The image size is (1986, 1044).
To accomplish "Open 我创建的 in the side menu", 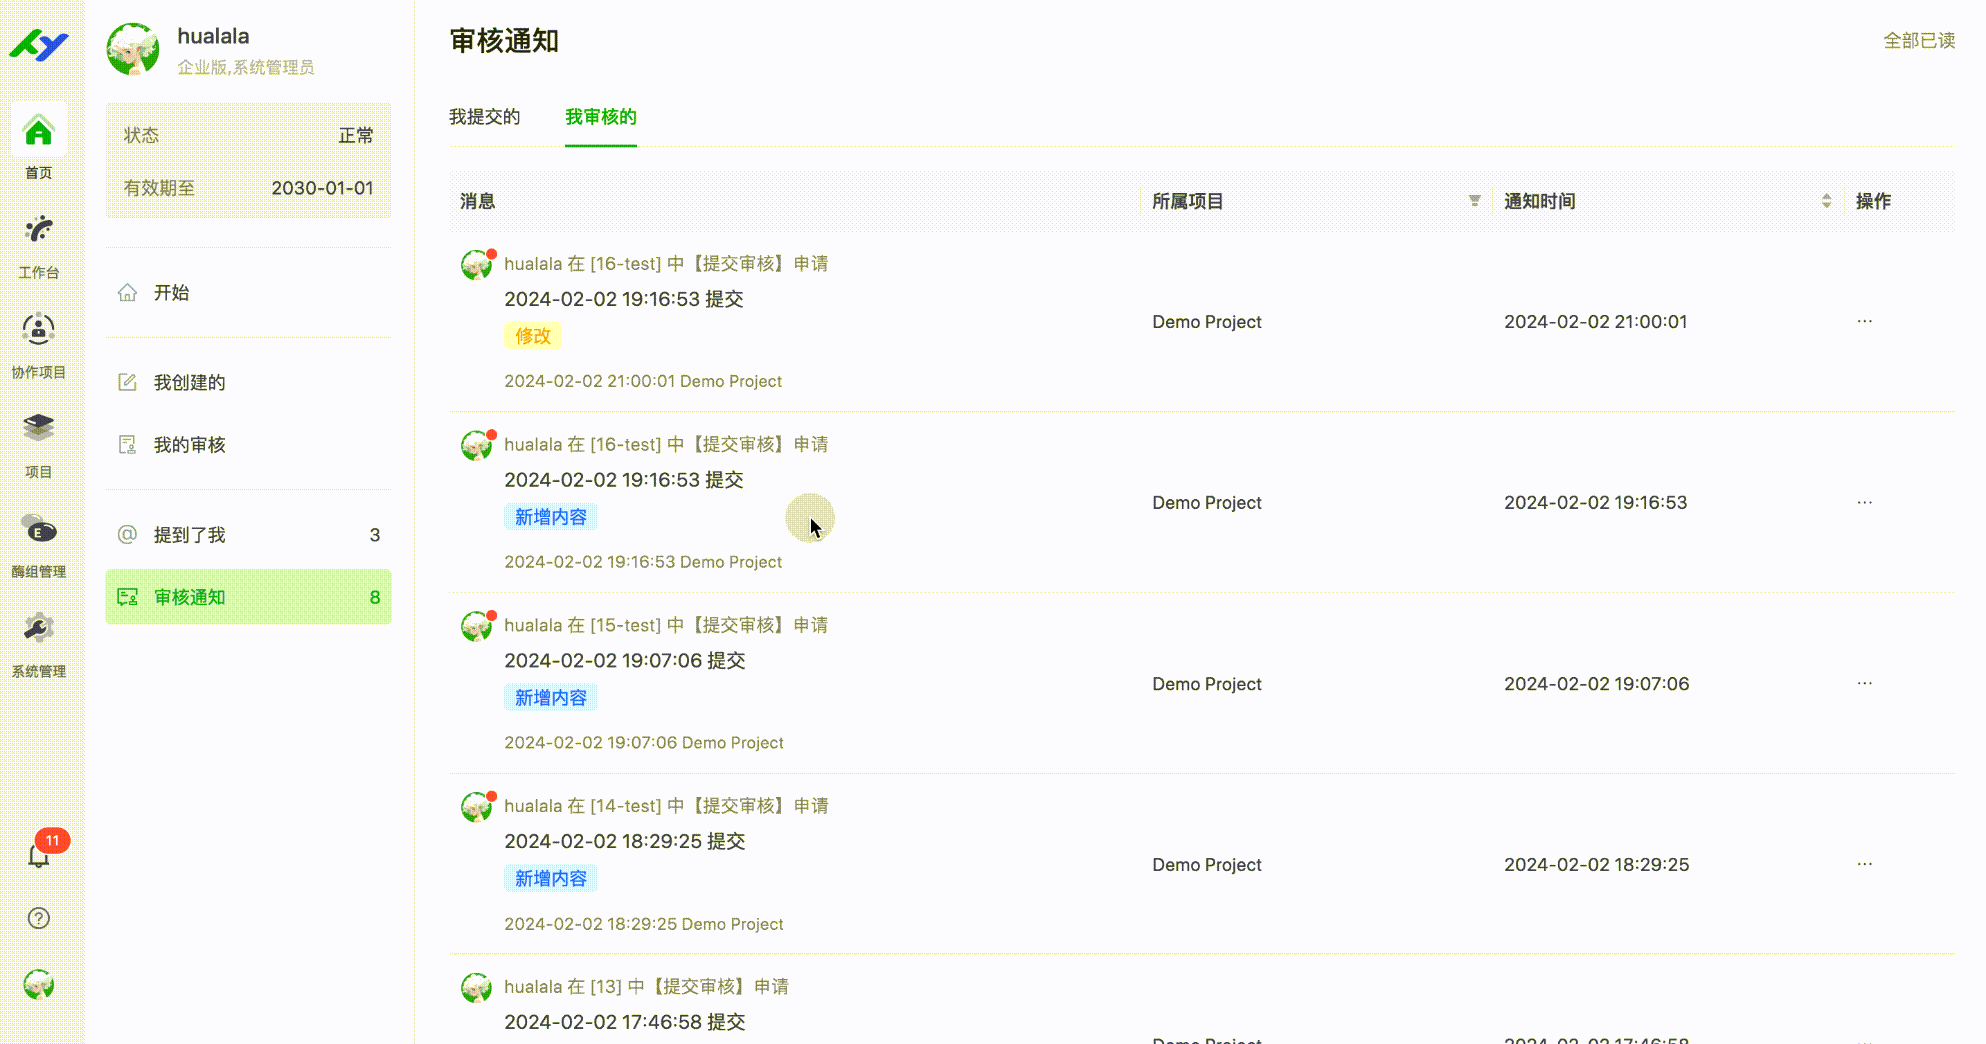I will pos(189,383).
